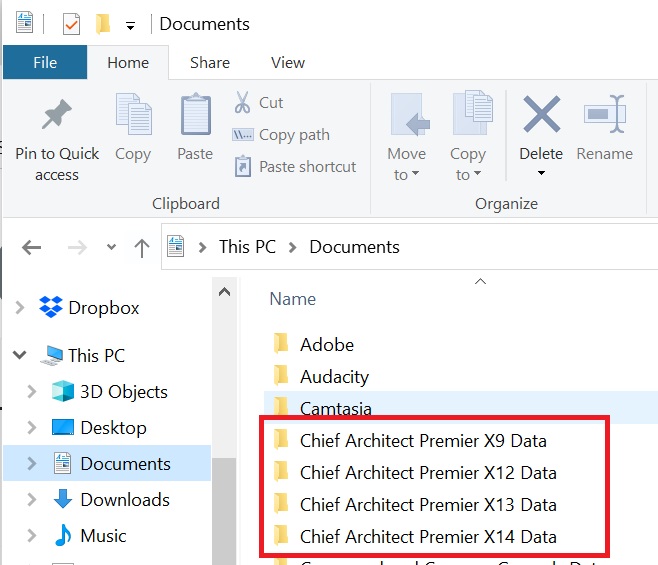Expand the Delete options arrow
The width and height of the screenshot is (658, 565).
541,173
